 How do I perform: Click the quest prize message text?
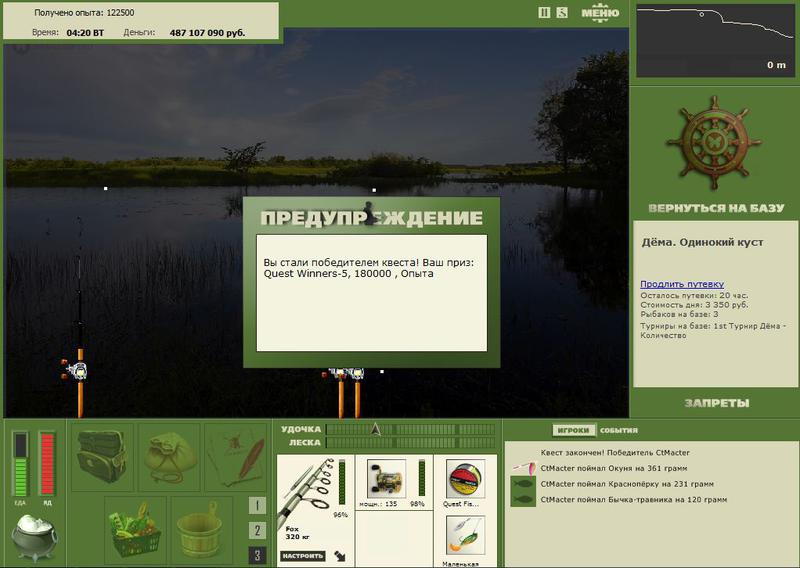368,268
